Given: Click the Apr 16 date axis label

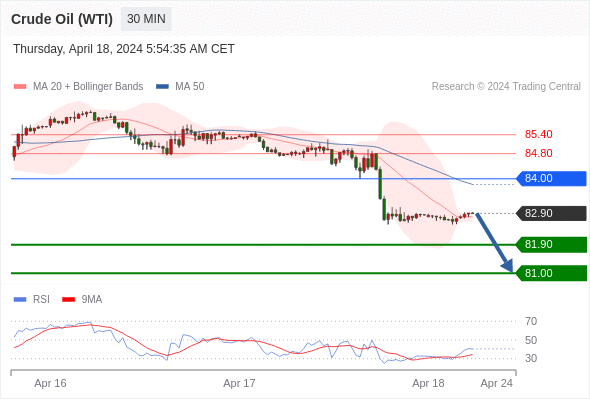Looking at the screenshot, I should tap(50, 383).
